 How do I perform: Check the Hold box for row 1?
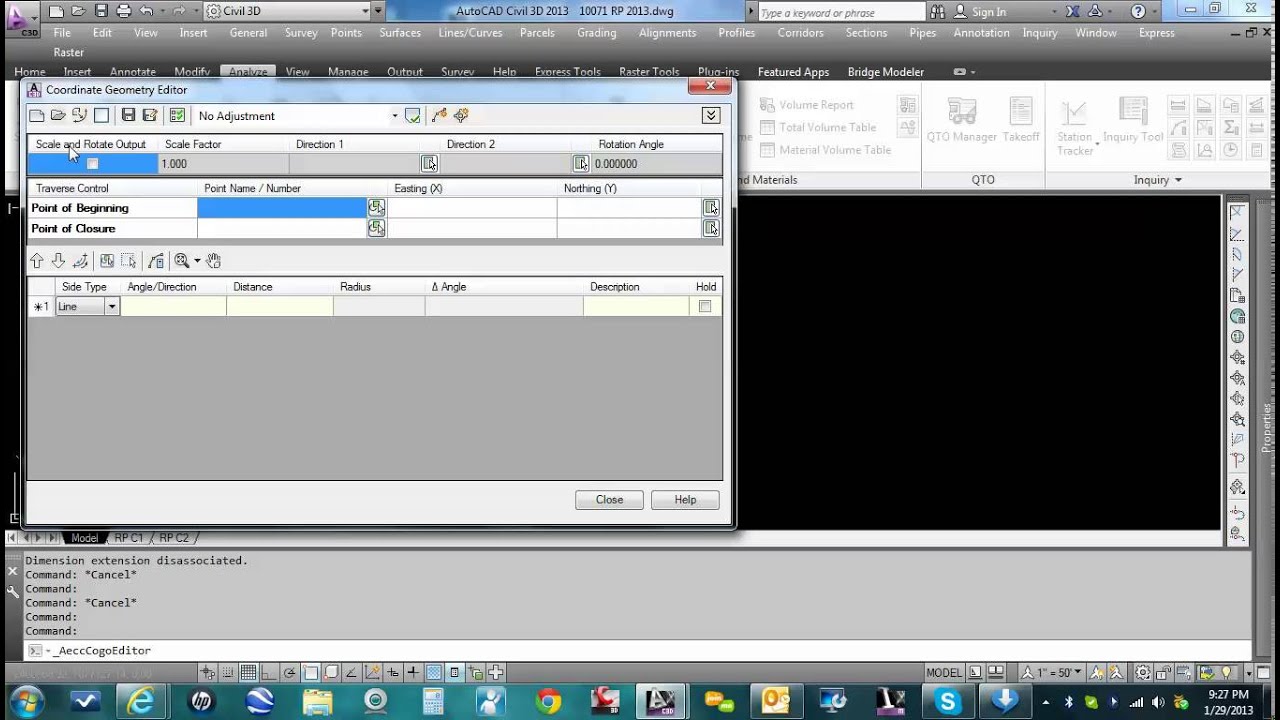pos(705,307)
